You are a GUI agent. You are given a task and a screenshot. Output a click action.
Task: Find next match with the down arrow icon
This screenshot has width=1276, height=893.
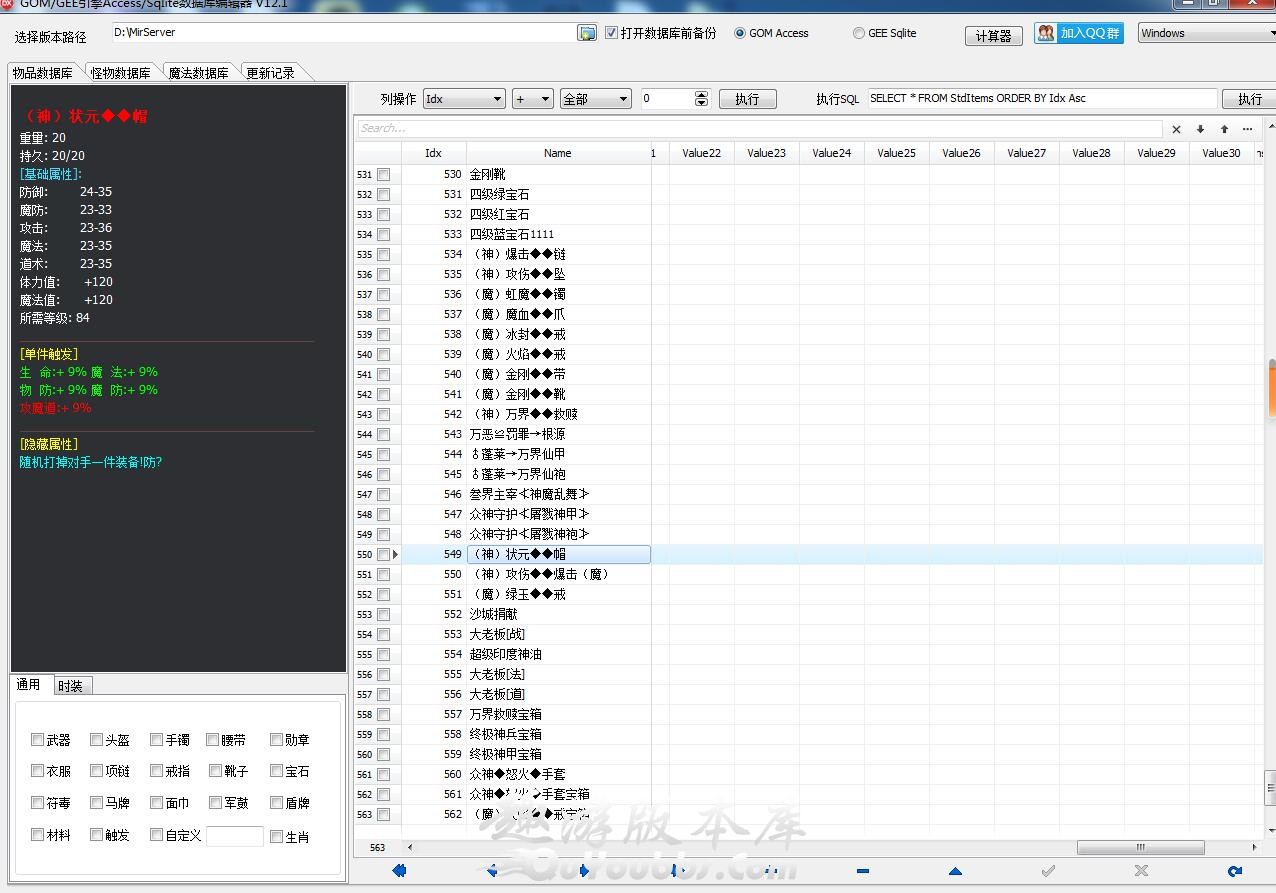pos(1200,129)
